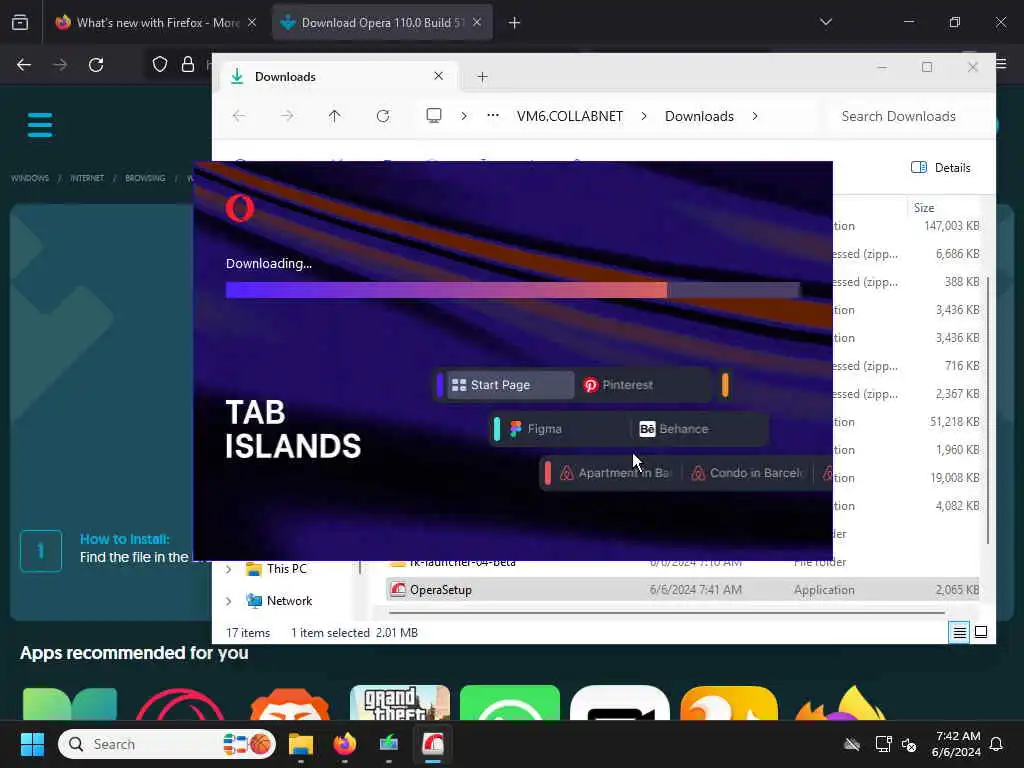The width and height of the screenshot is (1024, 768).
Task: Click the Firefox View icon in the tab bar
Action: 20,22
